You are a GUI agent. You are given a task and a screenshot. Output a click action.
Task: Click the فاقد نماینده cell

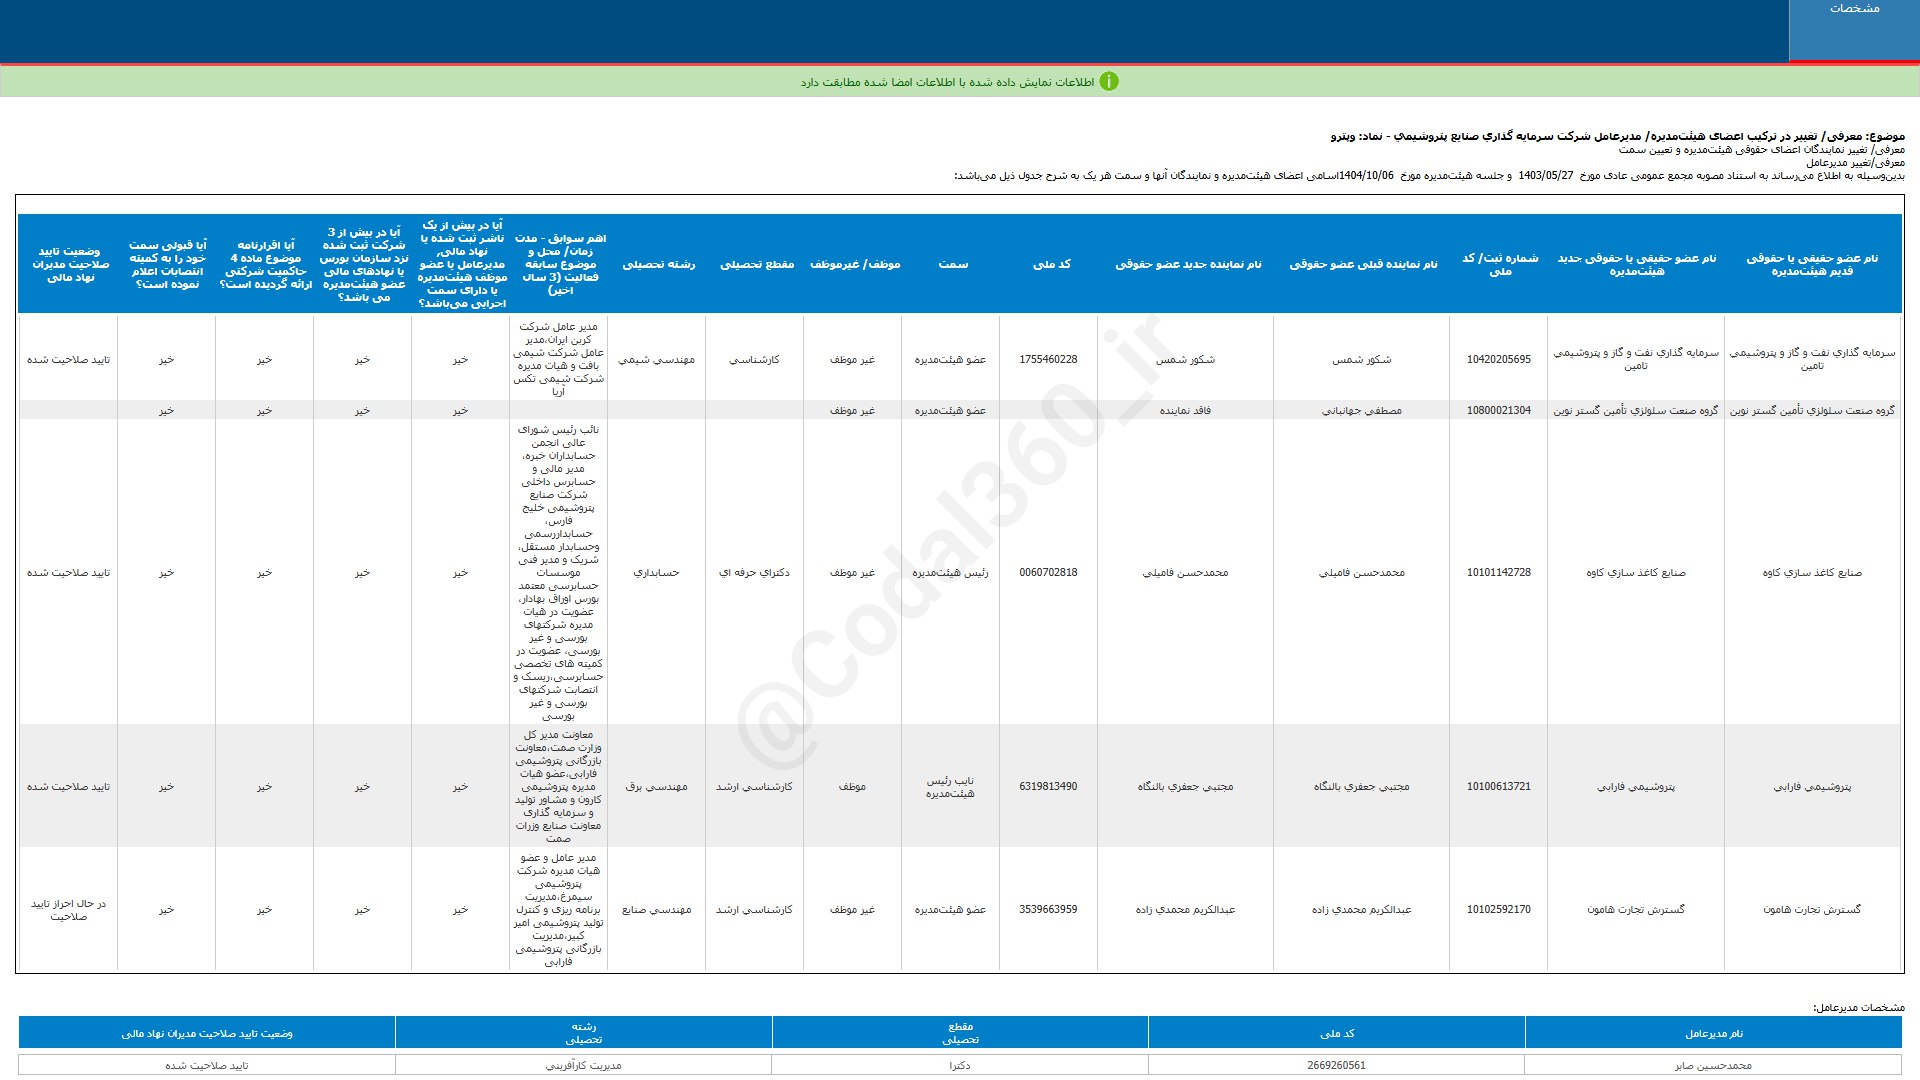click(1185, 410)
